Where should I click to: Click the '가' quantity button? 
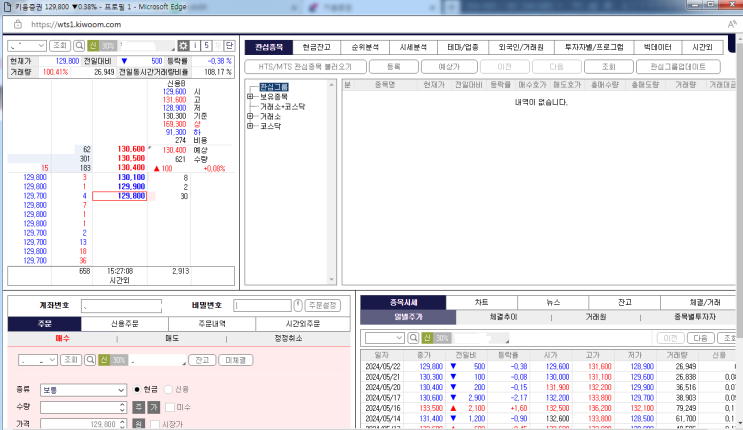[x=154, y=407]
